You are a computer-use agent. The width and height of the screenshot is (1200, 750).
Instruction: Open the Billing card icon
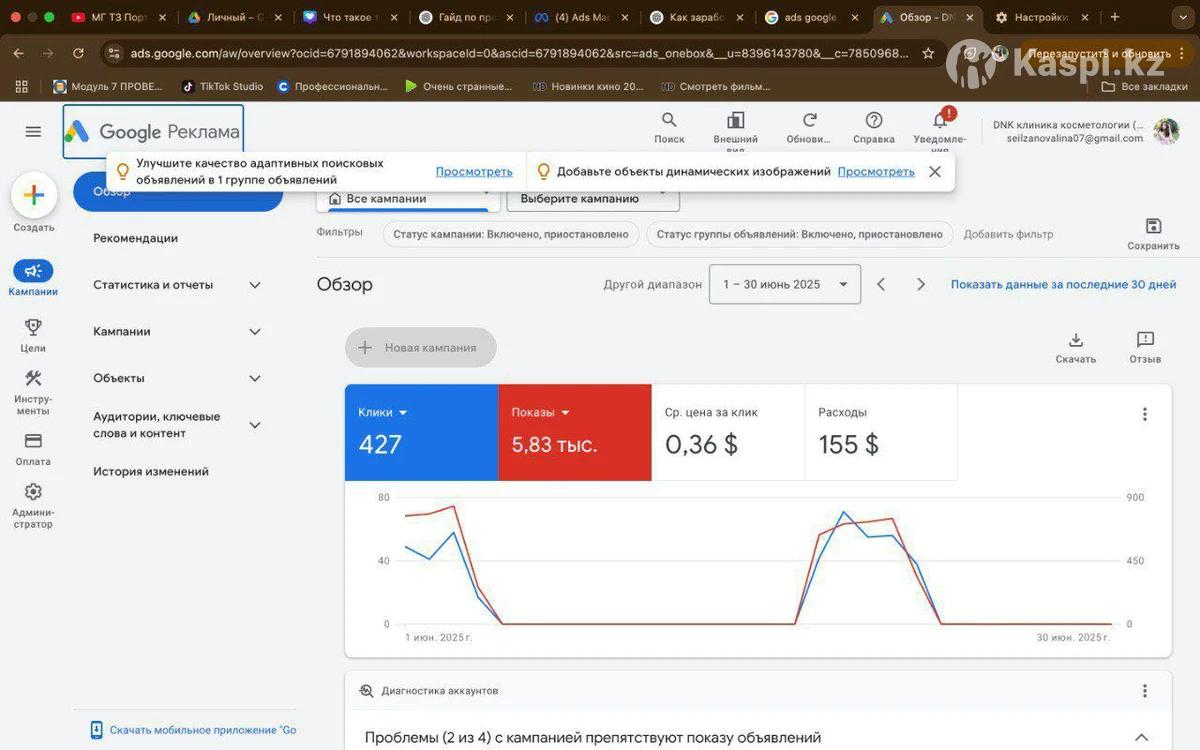(33, 441)
